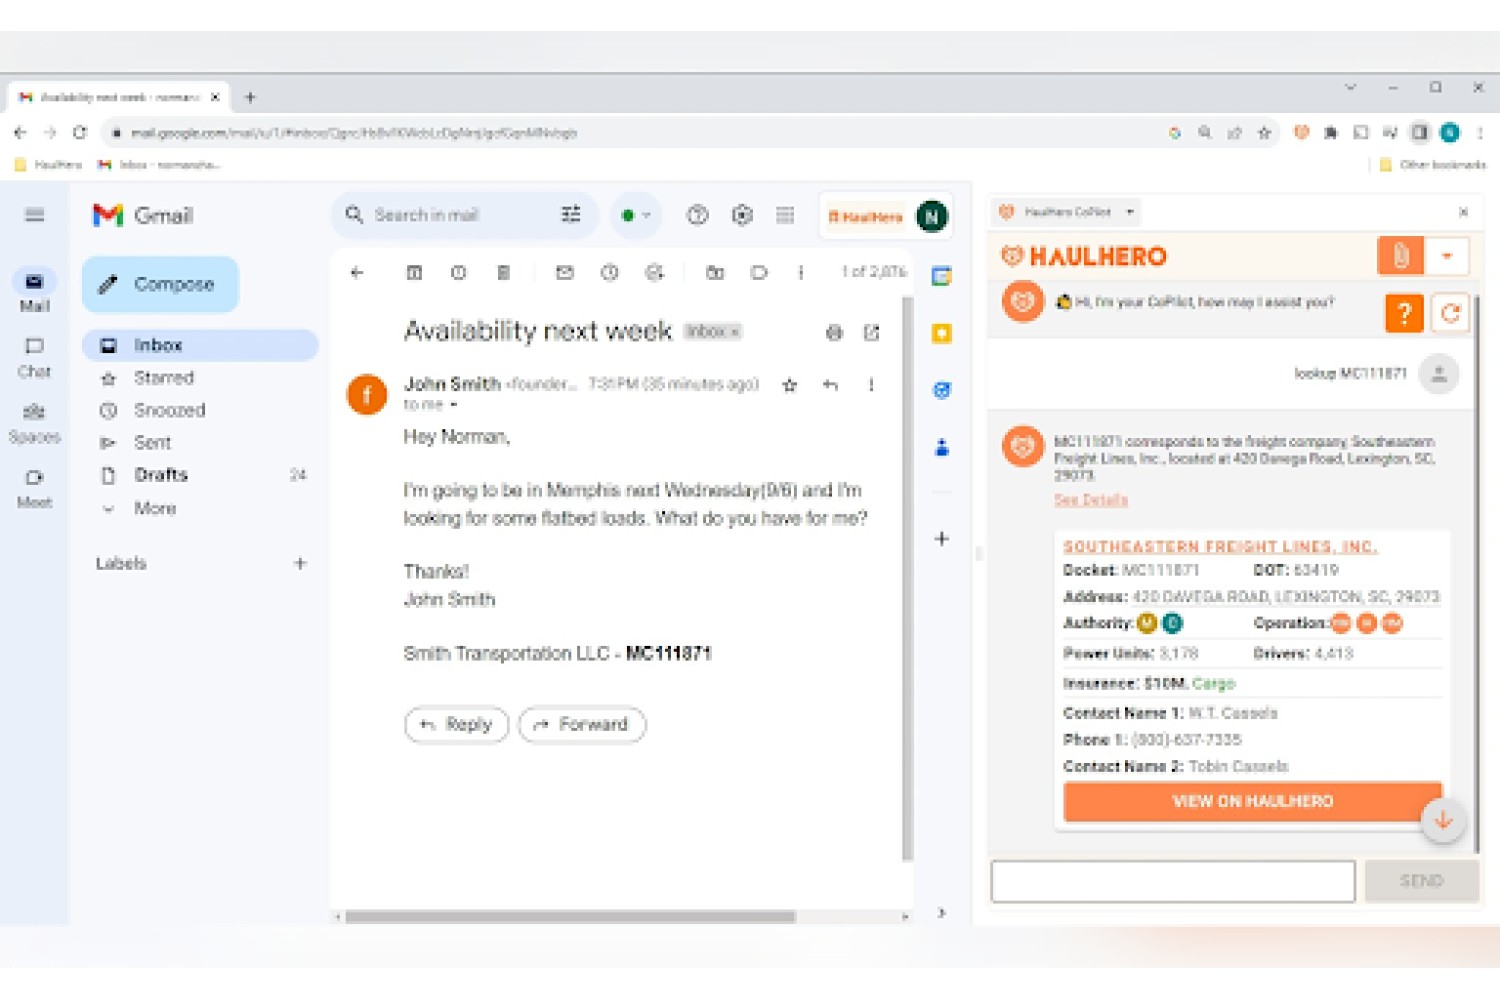Click the See Details link

click(x=1090, y=500)
